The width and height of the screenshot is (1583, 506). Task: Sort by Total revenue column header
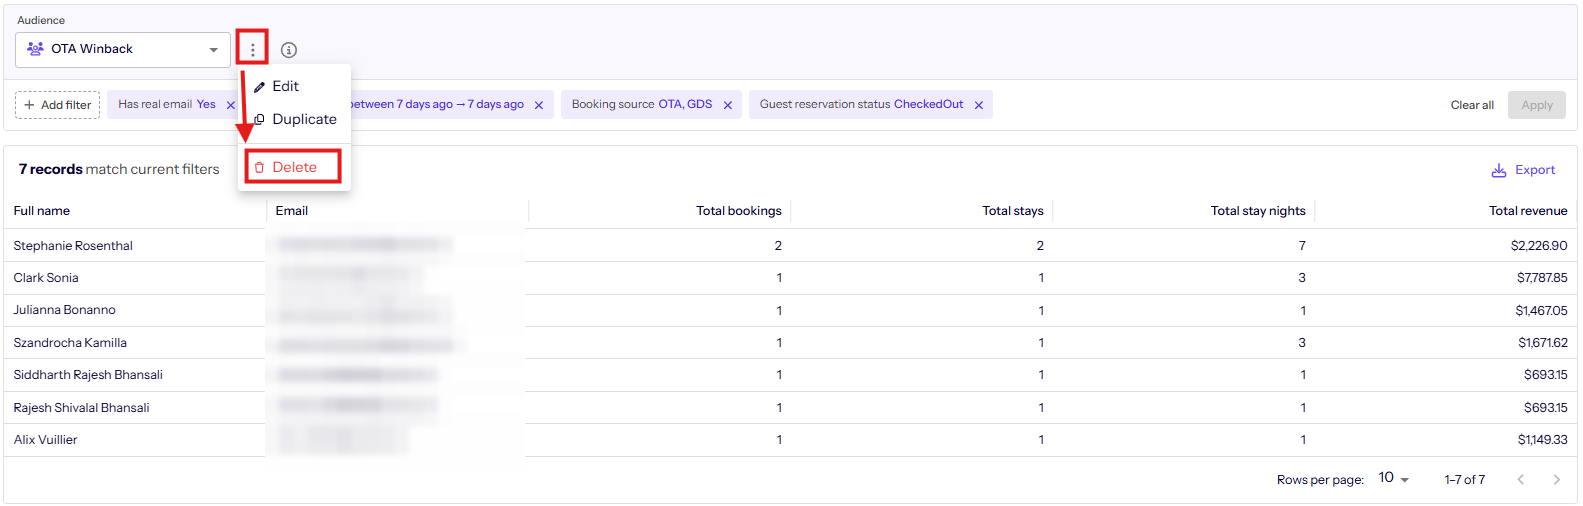[1528, 211]
